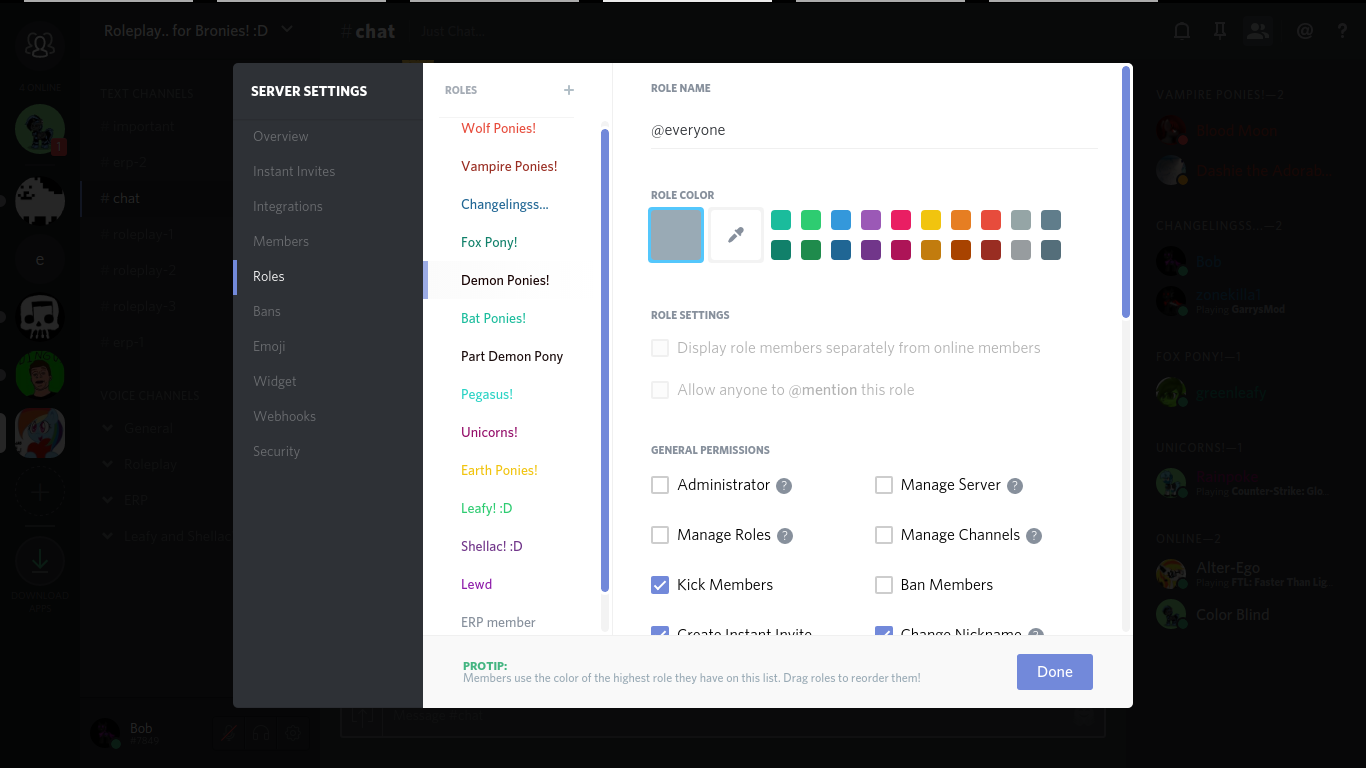Toggle Allow anyone to @mention checkbox
This screenshot has height=768, width=1366.
(660, 390)
